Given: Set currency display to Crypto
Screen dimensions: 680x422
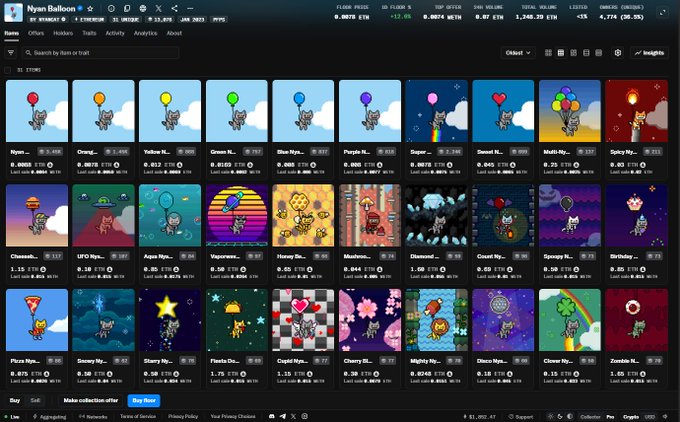Looking at the screenshot, I should coord(631,417).
